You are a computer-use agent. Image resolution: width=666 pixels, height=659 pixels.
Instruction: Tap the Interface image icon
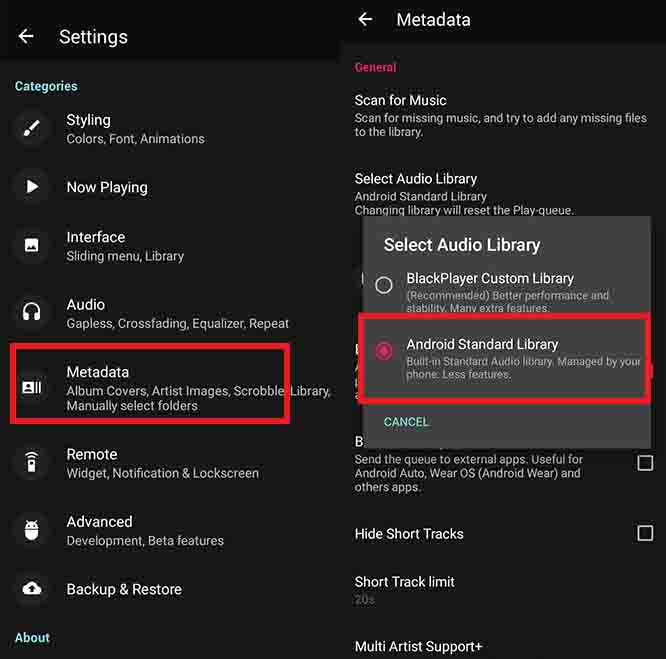32,245
